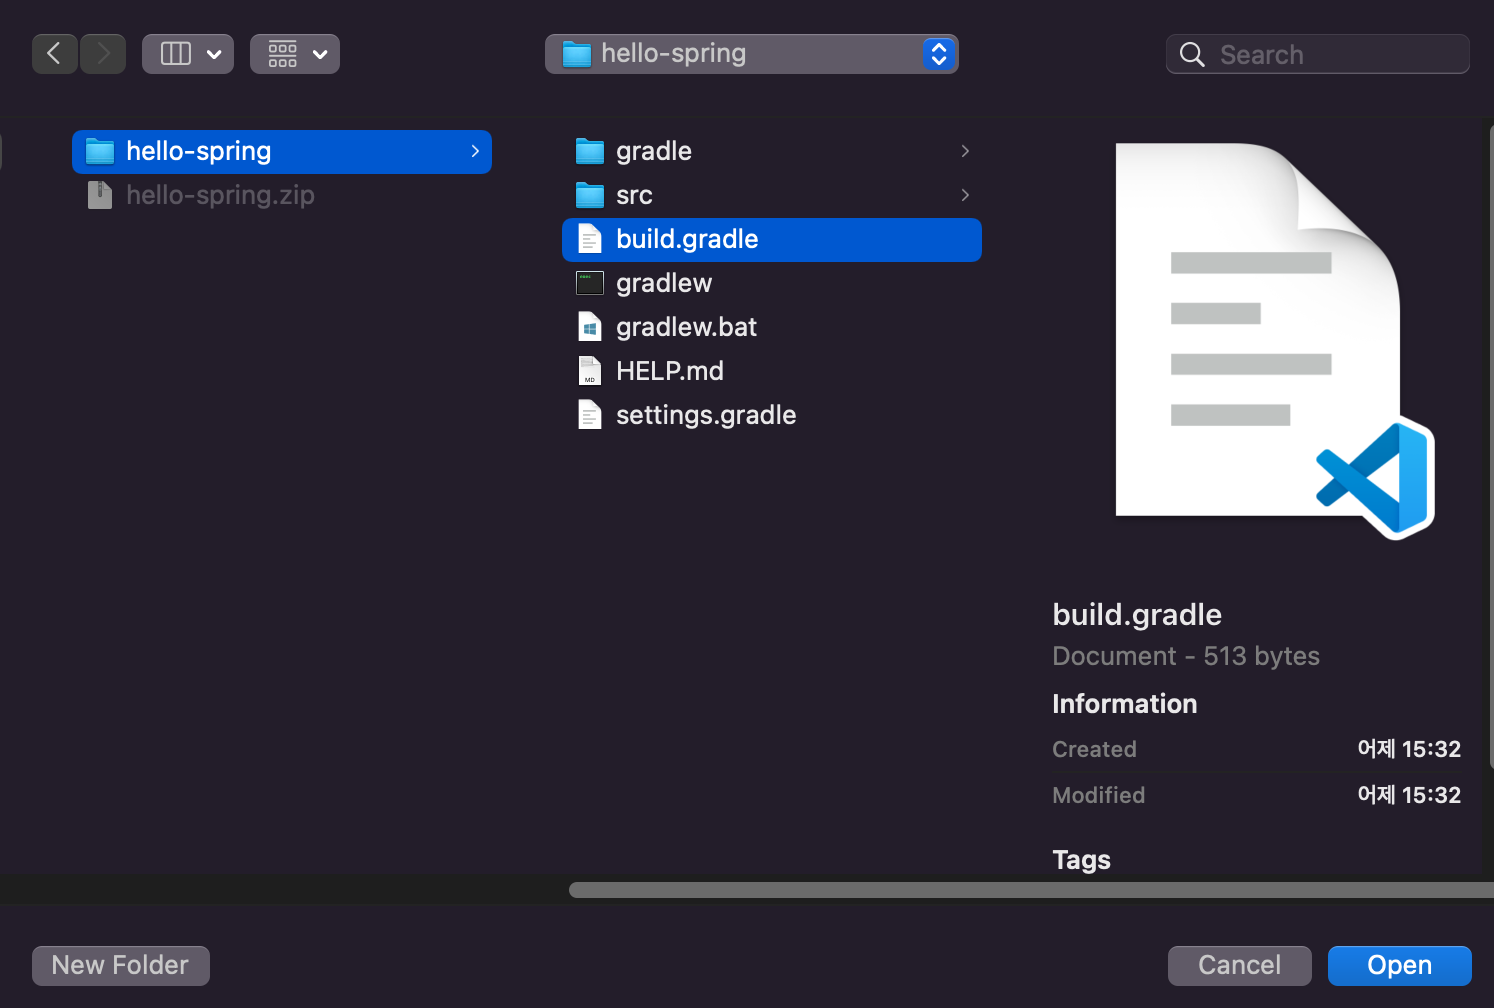Click the HELP.md markdown file icon
Screen dimensions: 1494x1008
(590, 371)
